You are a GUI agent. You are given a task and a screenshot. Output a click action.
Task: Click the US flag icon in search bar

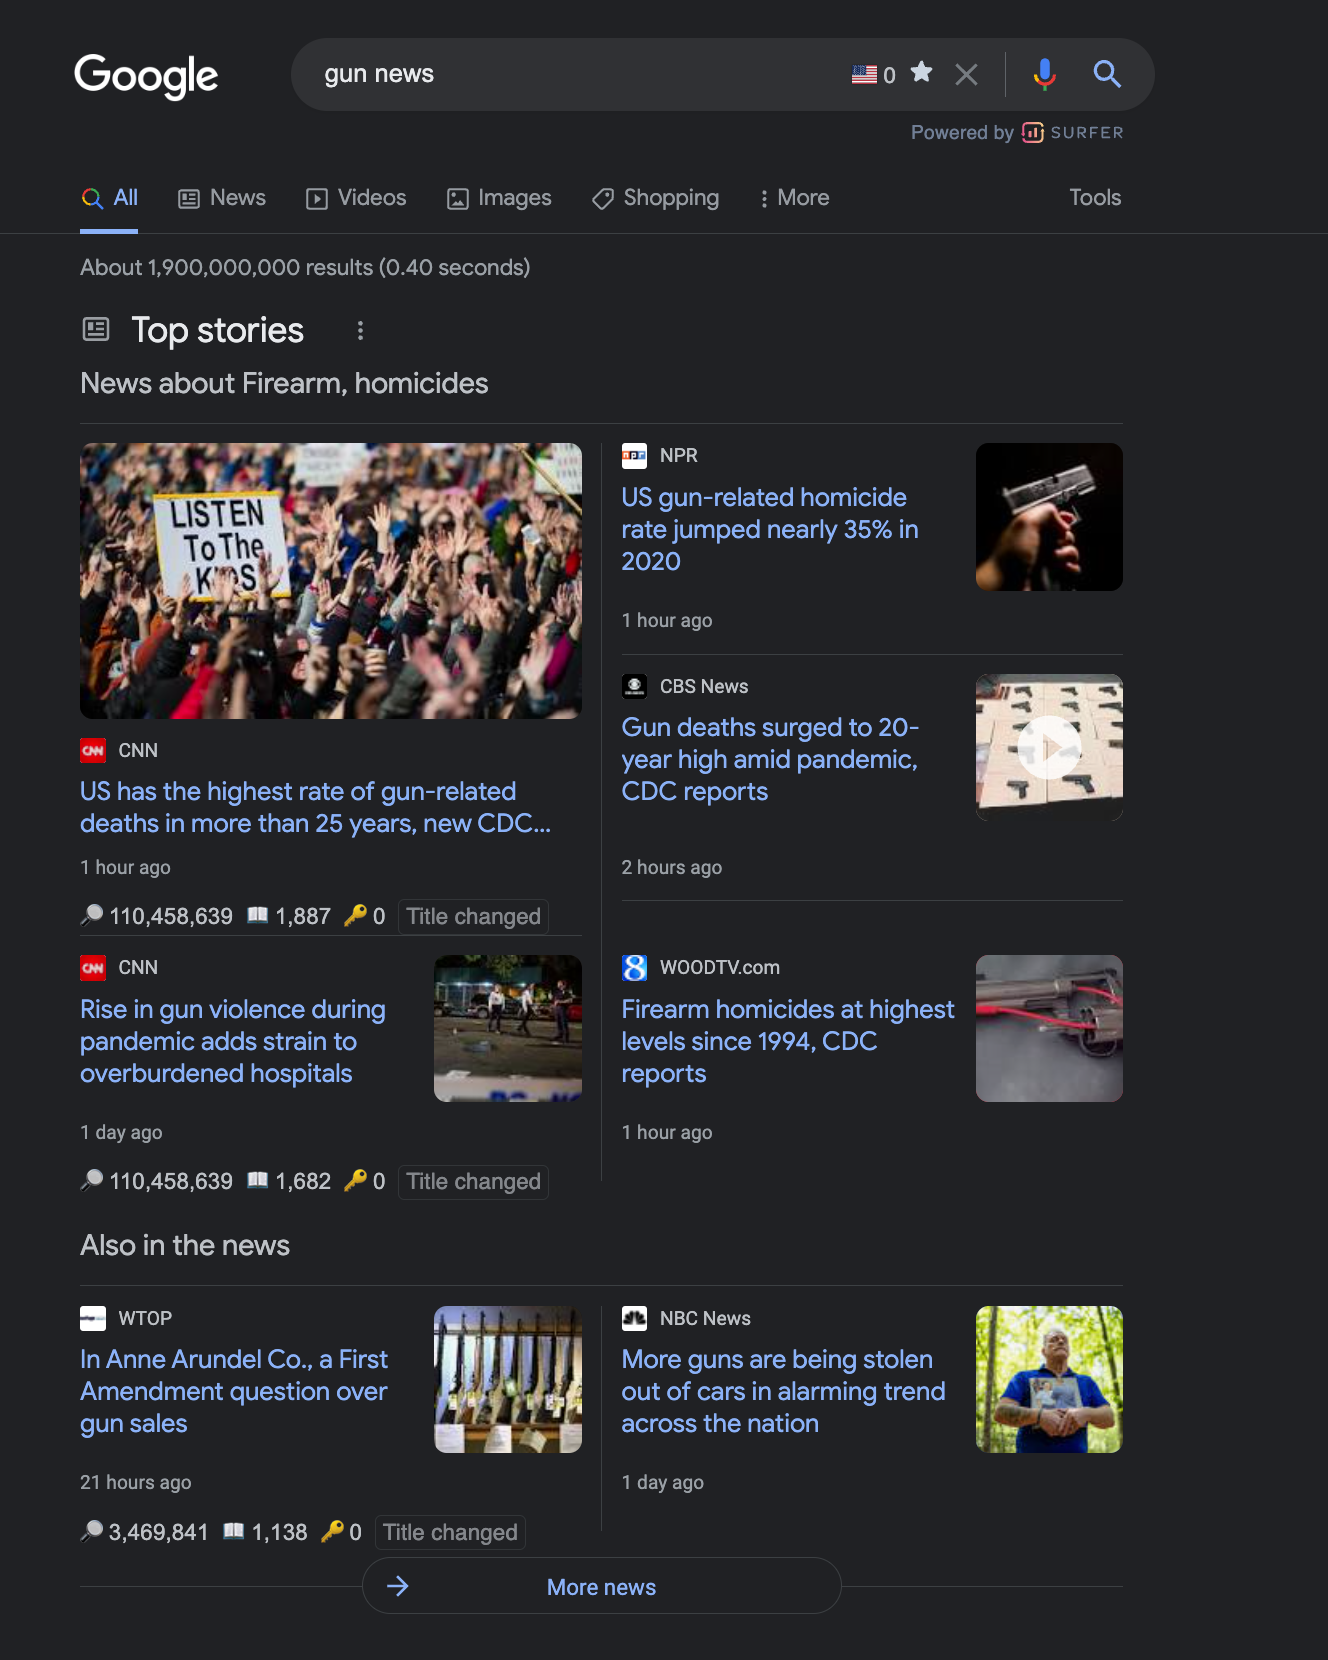pyautogui.click(x=864, y=74)
